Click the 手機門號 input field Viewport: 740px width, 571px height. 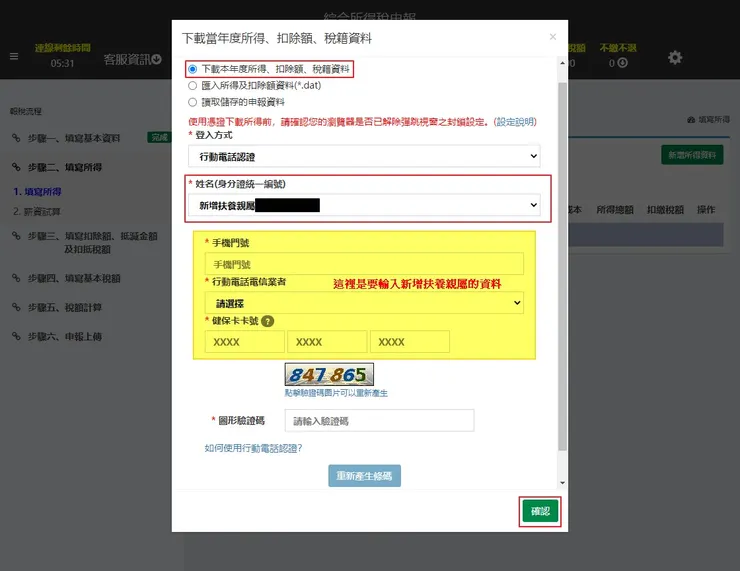click(x=364, y=264)
